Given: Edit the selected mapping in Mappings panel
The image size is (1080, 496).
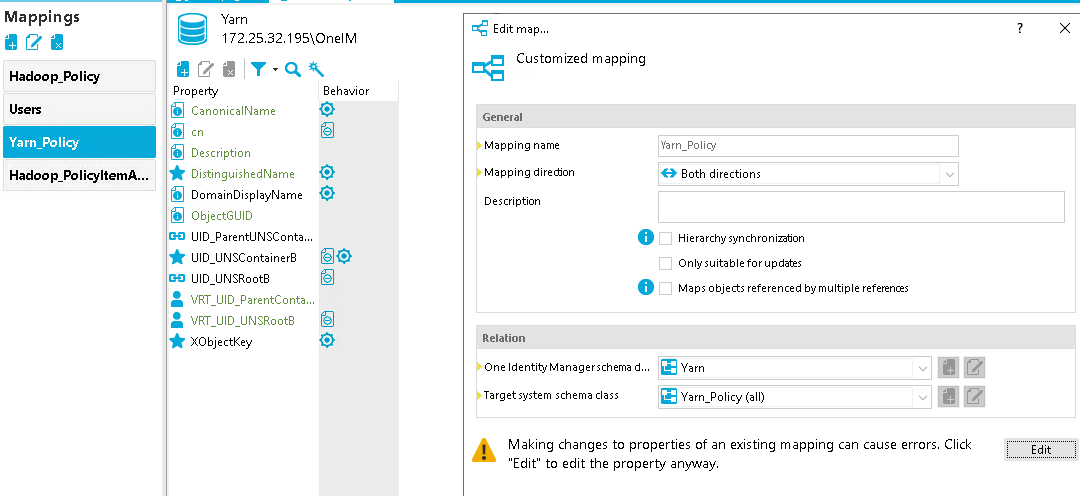Looking at the screenshot, I should pyautogui.click(x=33, y=42).
